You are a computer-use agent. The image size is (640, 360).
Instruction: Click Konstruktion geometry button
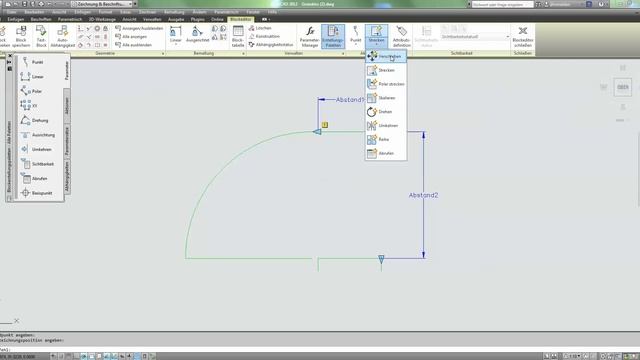(x=264, y=36)
